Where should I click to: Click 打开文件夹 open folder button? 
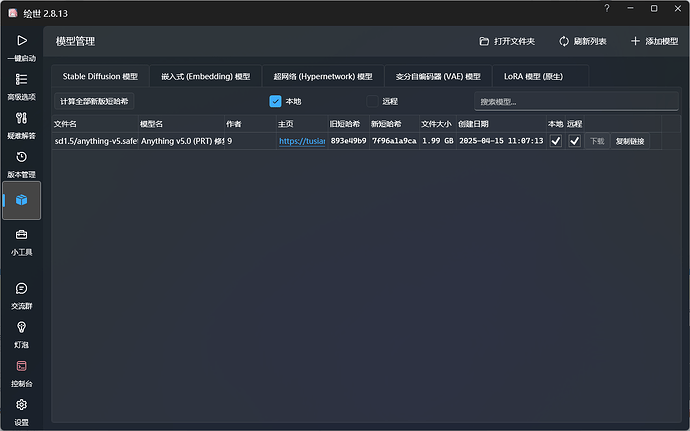[507, 41]
